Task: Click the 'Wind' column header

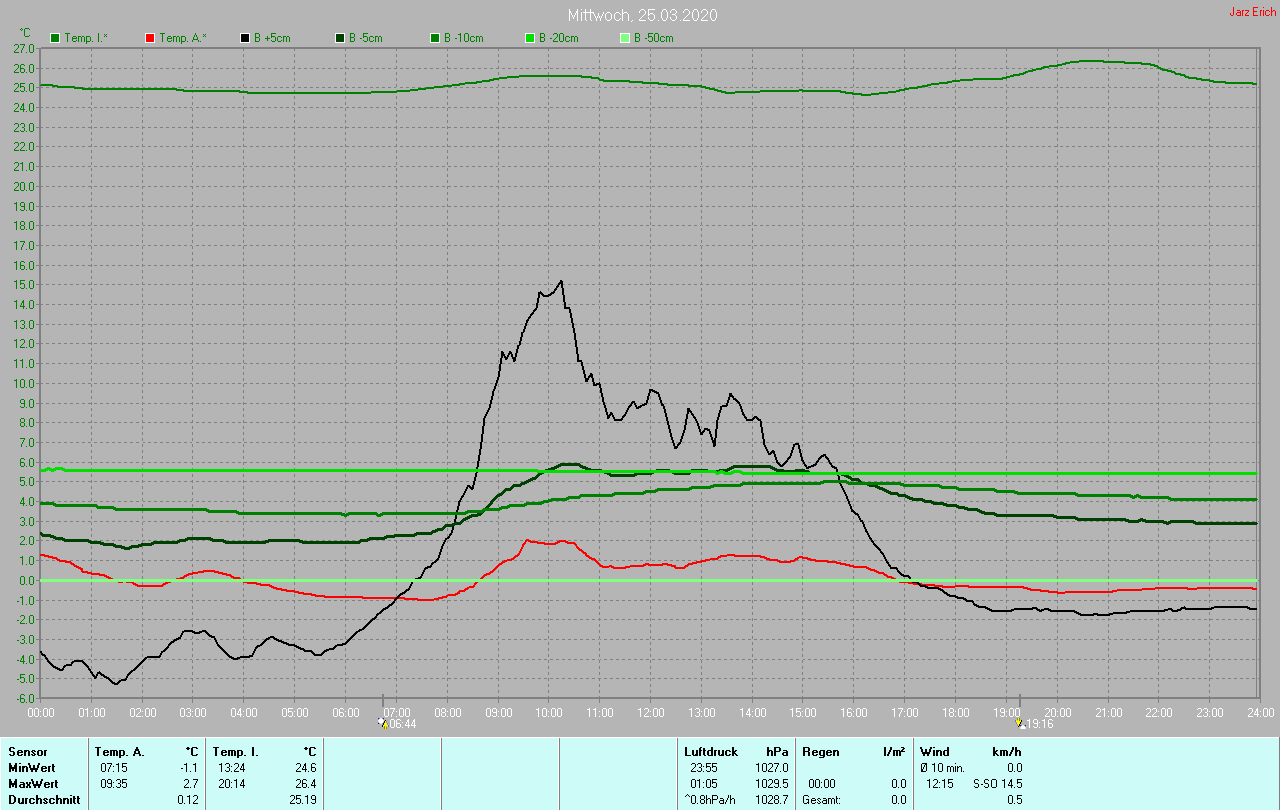Action: [x=935, y=751]
